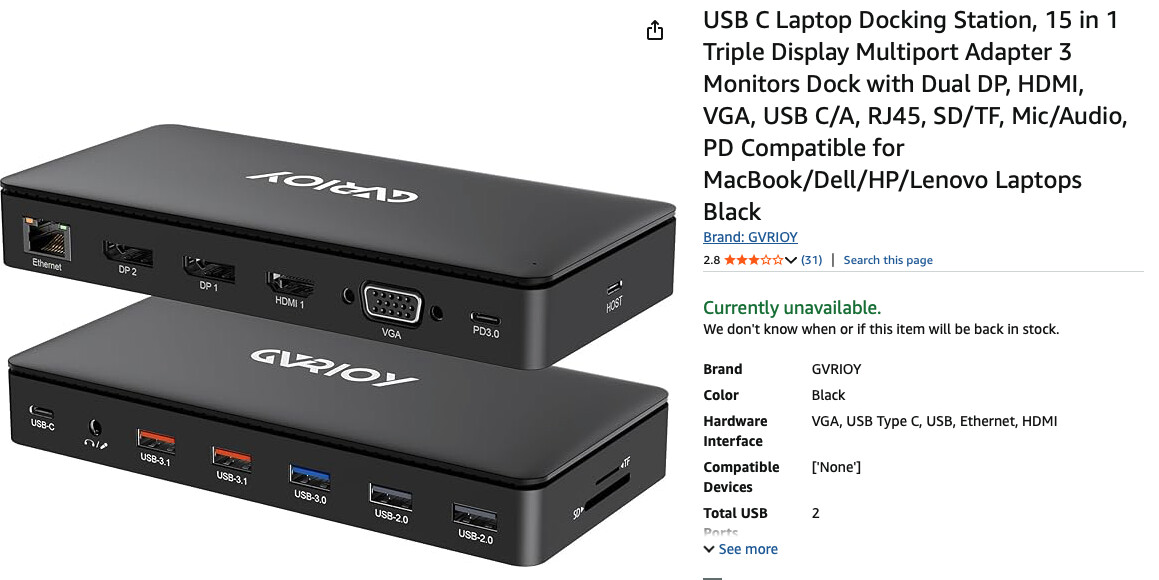Viewport: 1159px width, 580px height.
Task: Click the Ethernet port on the image
Action: pyautogui.click(x=47, y=238)
